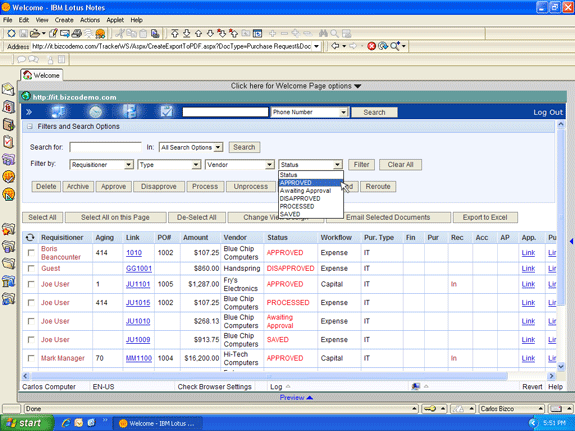
Task: Choose APPROVED in Status dropdown list
Action: click(x=311, y=183)
